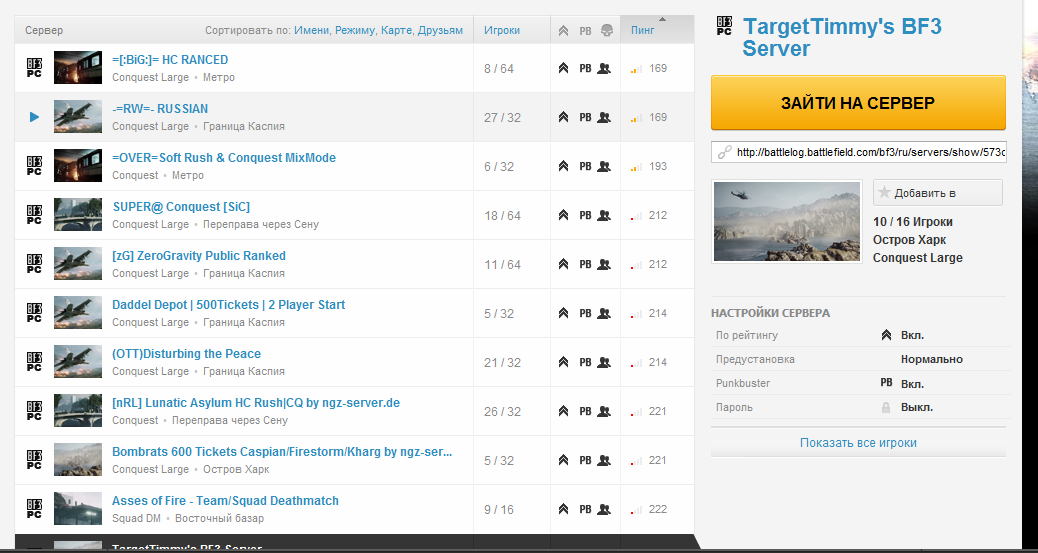Click the map thumbnail on the =[:BiG:]= HC RANCED row
Image resolution: width=1038 pixels, height=553 pixels.
(78, 68)
